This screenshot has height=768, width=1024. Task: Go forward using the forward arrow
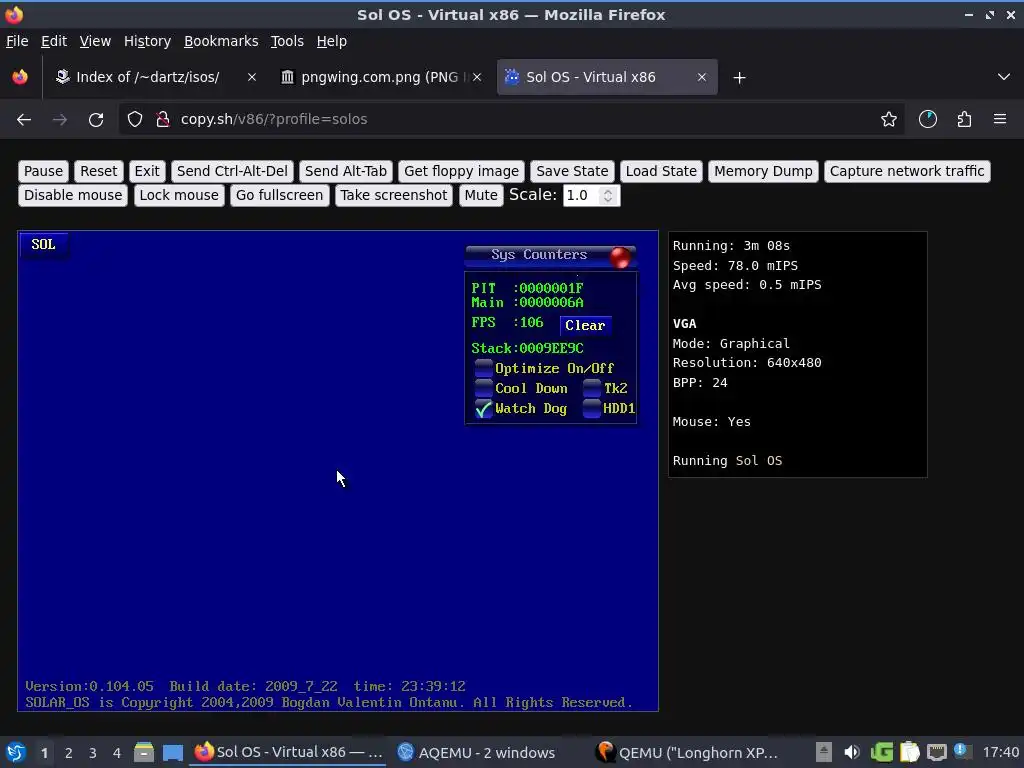point(59,120)
